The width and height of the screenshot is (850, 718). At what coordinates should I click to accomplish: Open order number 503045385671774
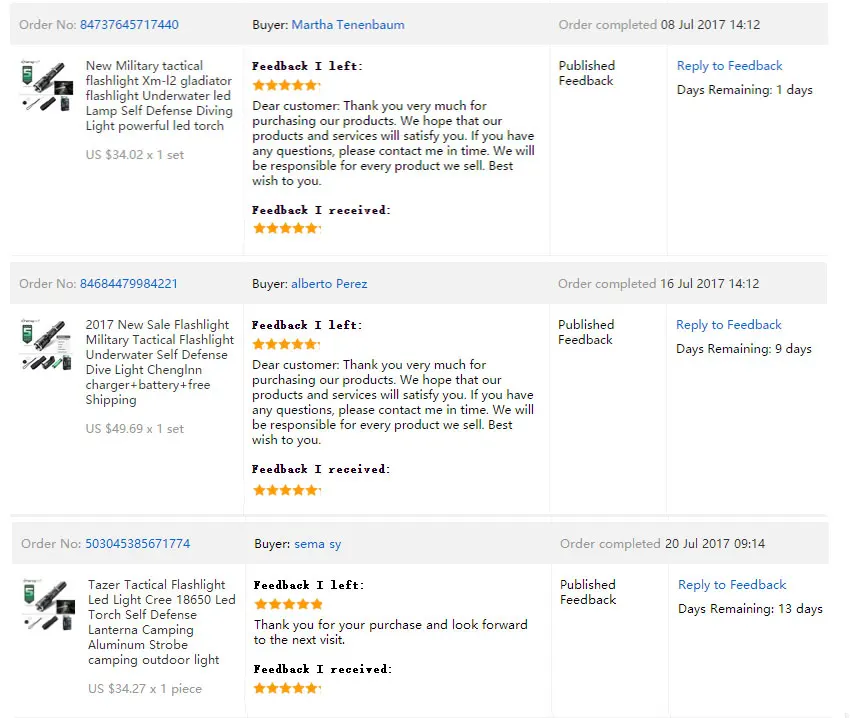138,543
